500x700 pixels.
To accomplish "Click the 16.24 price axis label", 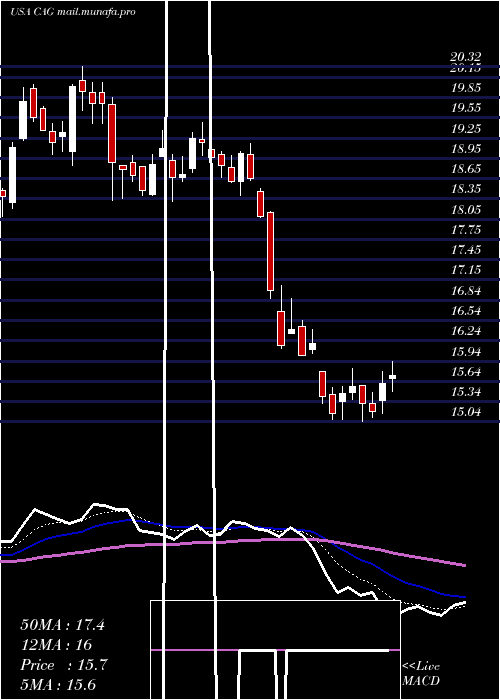I will click(466, 331).
